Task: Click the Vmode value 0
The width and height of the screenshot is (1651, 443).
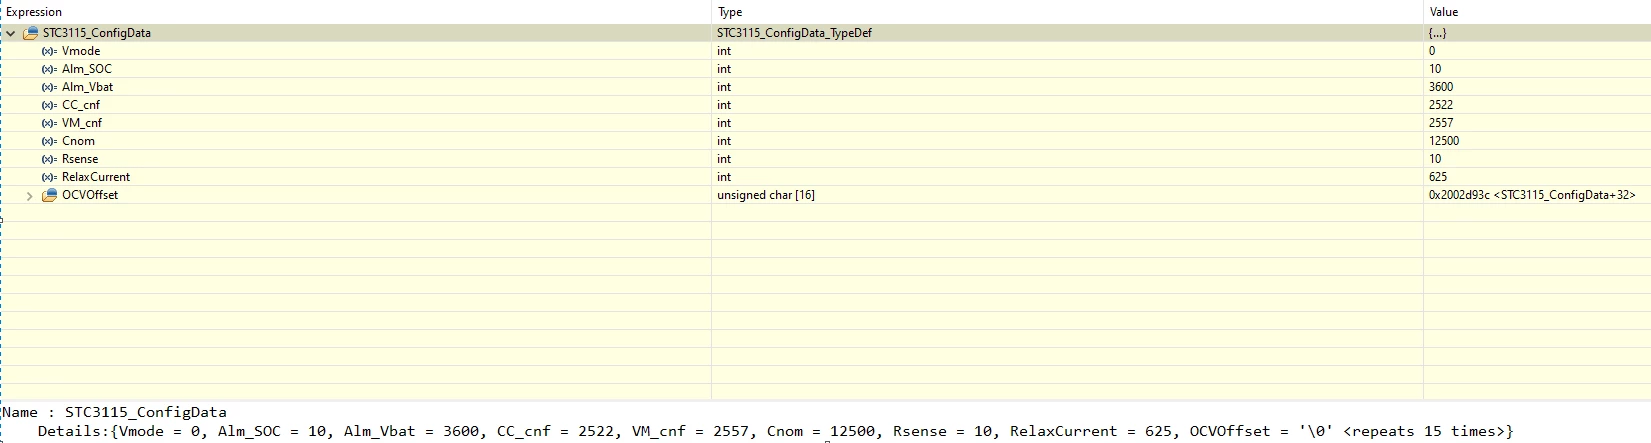Action: (x=1432, y=51)
